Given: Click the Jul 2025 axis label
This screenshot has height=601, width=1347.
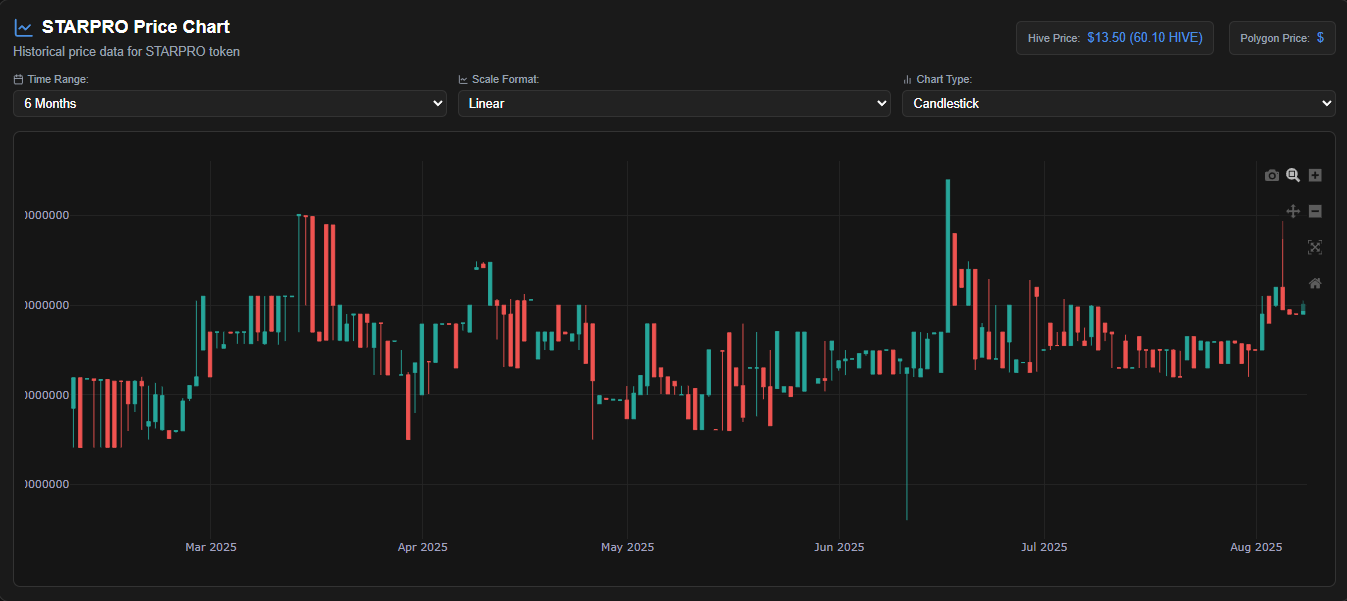Looking at the screenshot, I should point(1044,547).
